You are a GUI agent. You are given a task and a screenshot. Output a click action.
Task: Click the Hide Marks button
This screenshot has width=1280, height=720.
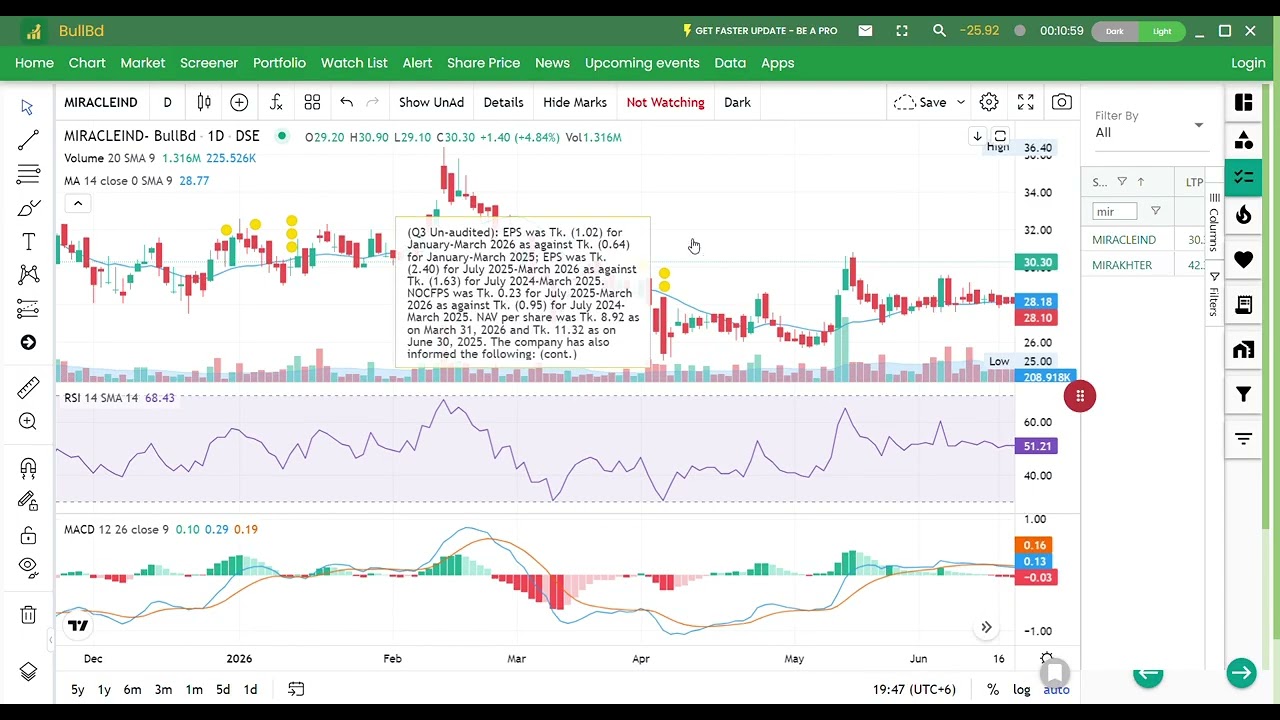(x=575, y=102)
